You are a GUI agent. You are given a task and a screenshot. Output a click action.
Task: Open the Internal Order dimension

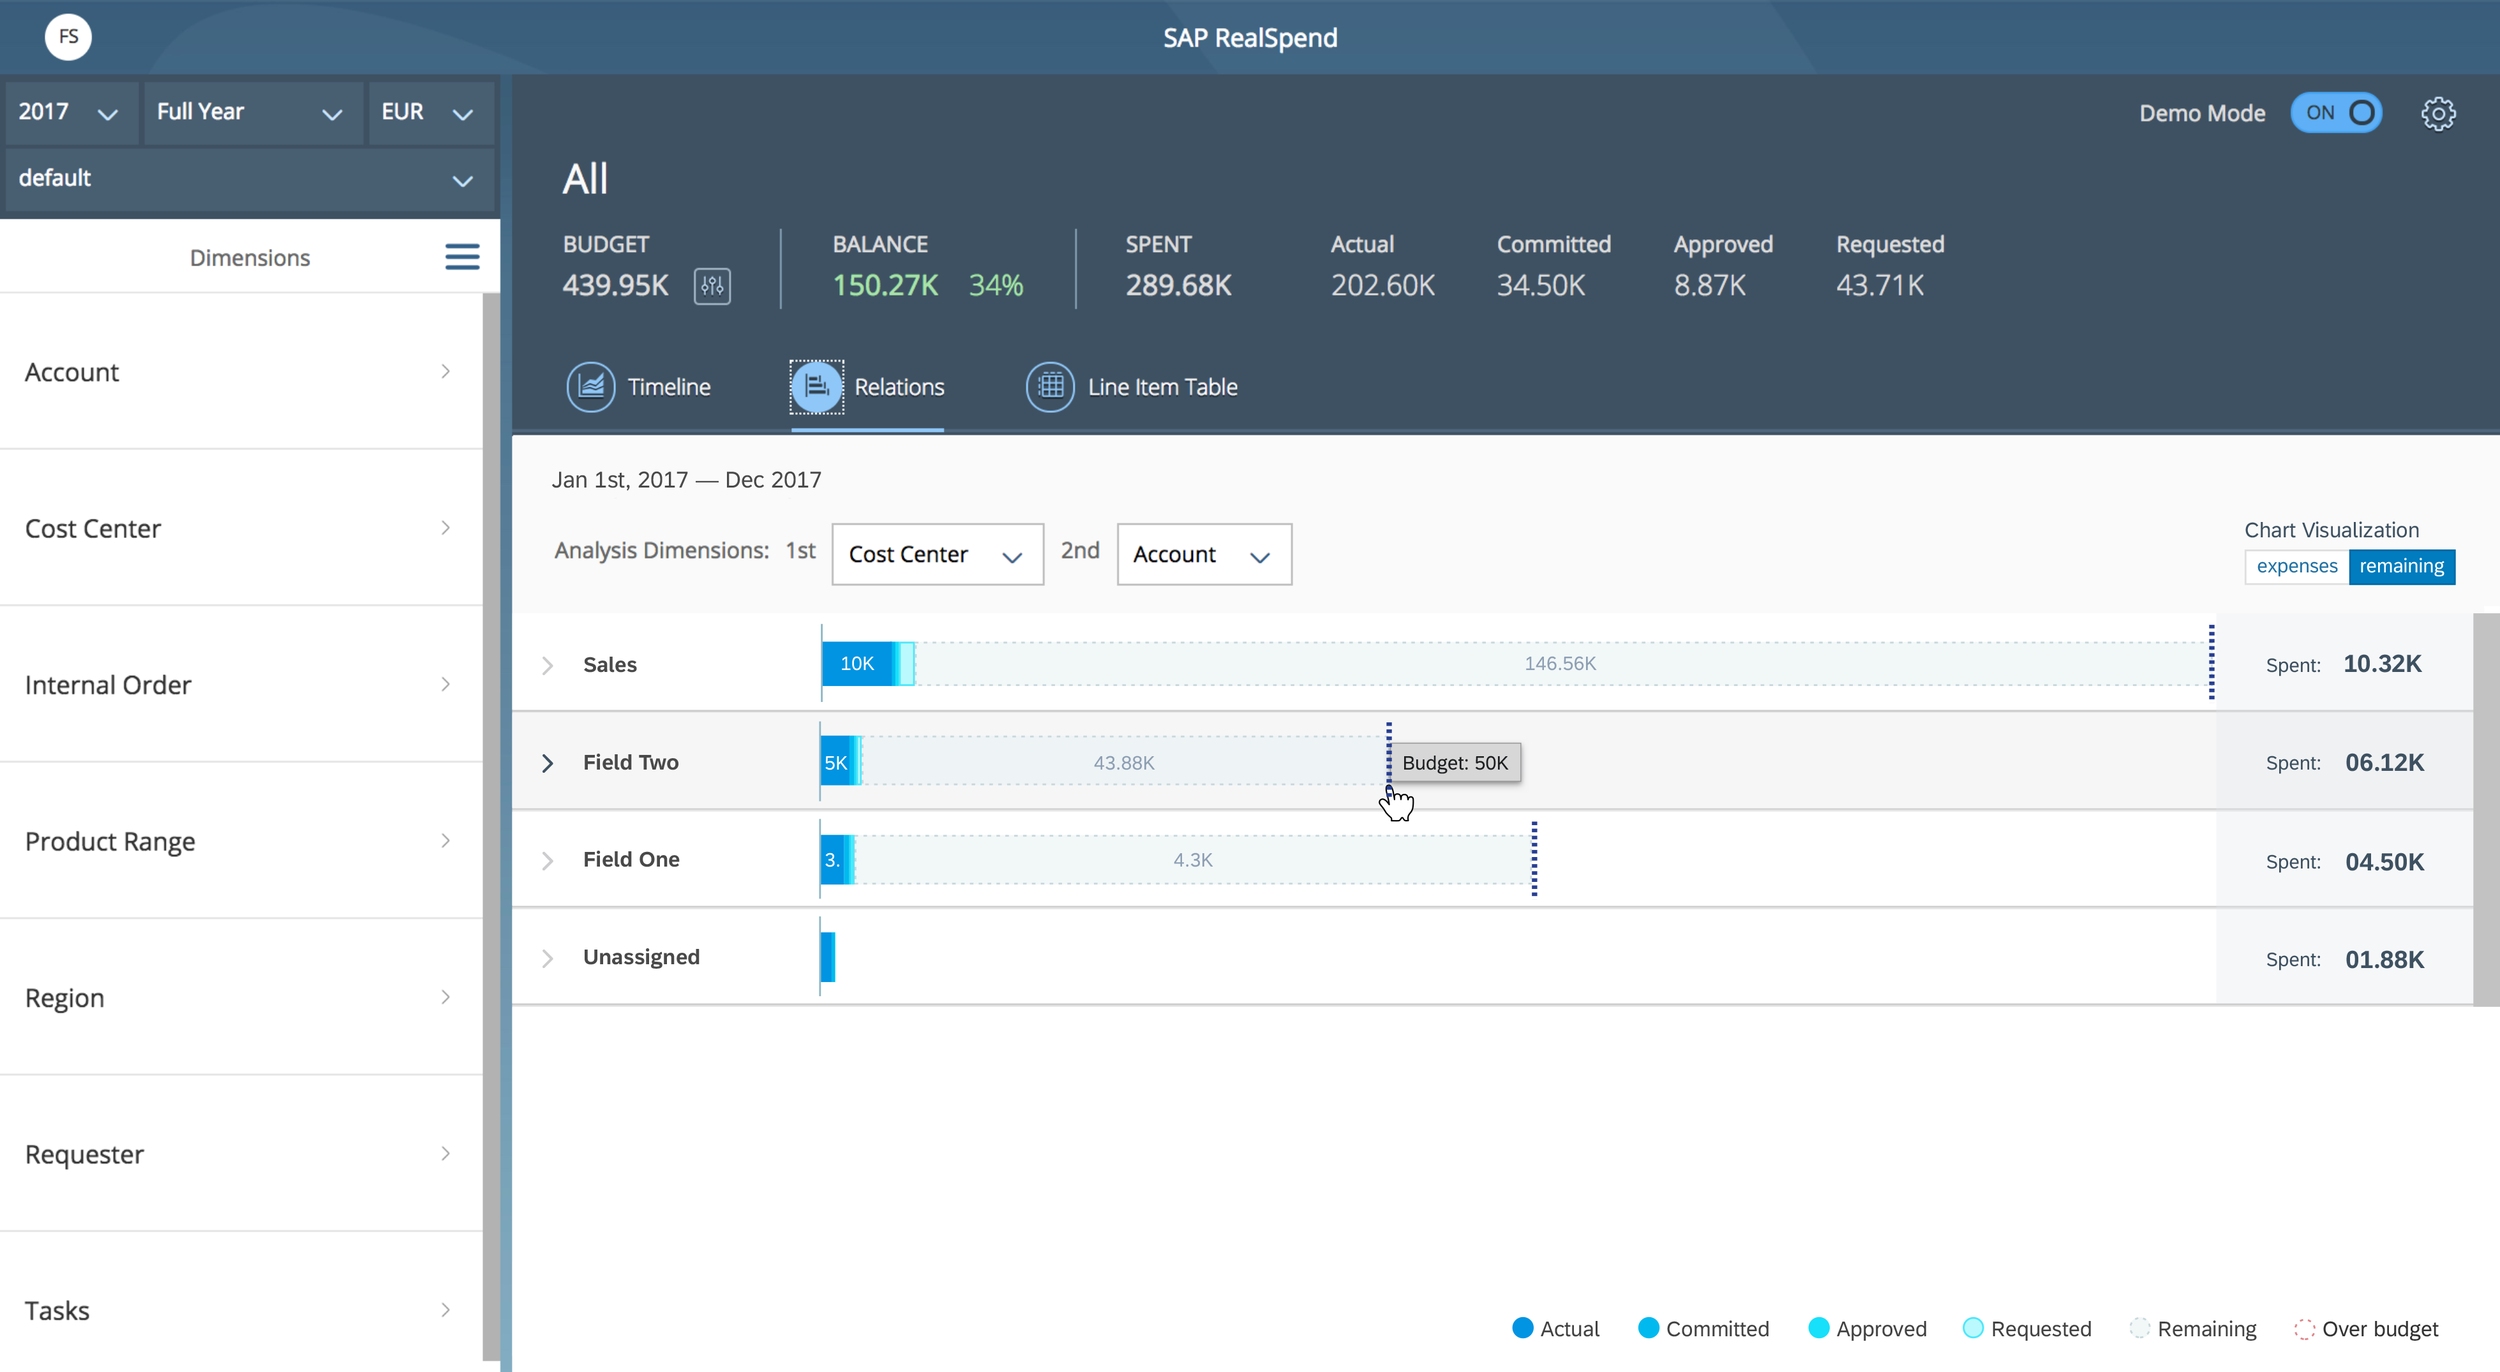[241, 685]
